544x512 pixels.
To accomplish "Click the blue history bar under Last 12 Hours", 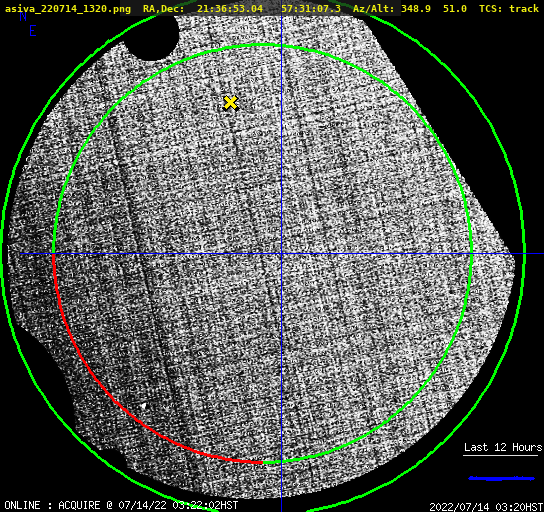I will (501, 479).
